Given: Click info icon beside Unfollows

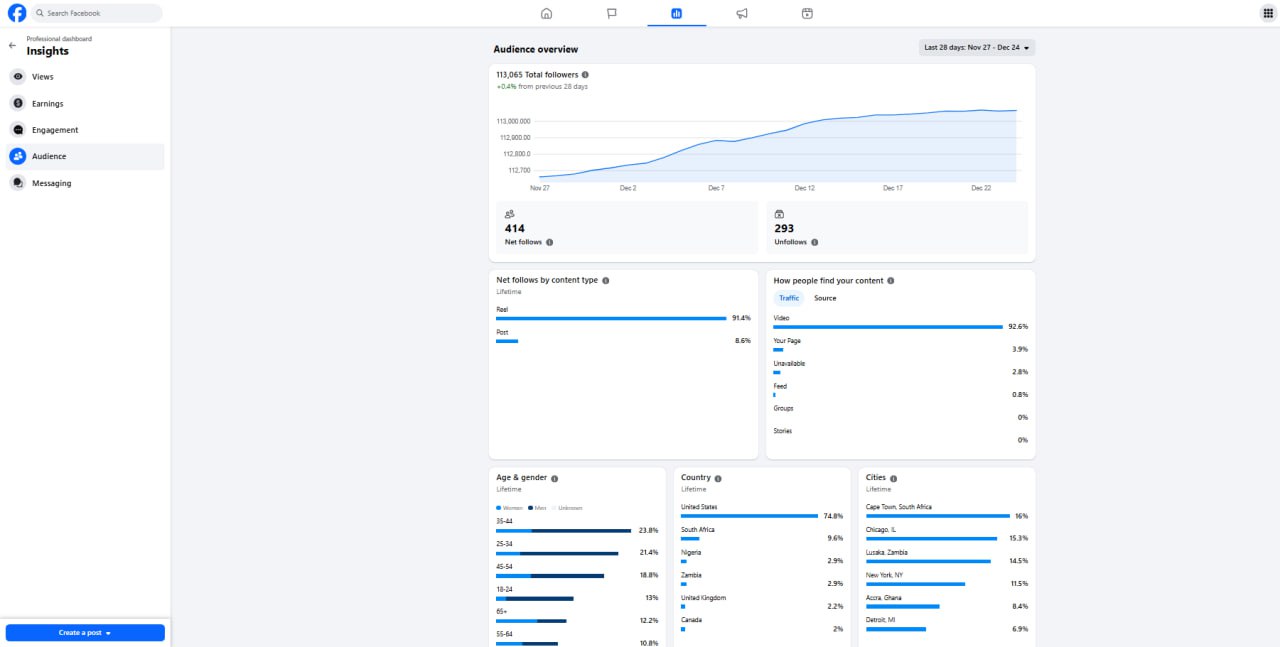Looking at the screenshot, I should tap(815, 242).
